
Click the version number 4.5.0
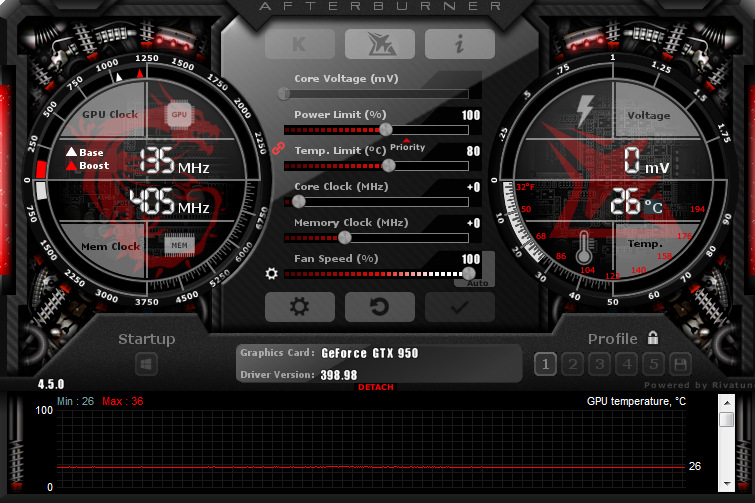51,384
